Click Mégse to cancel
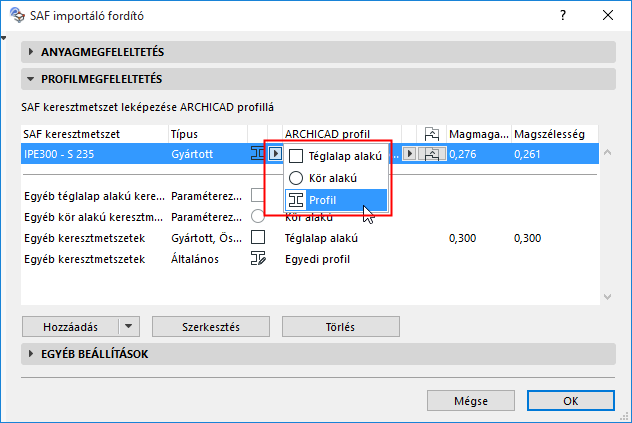The width and height of the screenshot is (632, 423). [471, 401]
